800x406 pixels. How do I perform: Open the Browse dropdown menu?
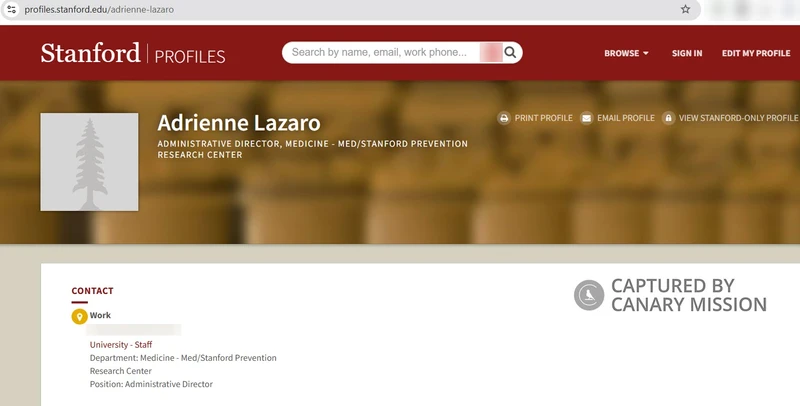626,53
